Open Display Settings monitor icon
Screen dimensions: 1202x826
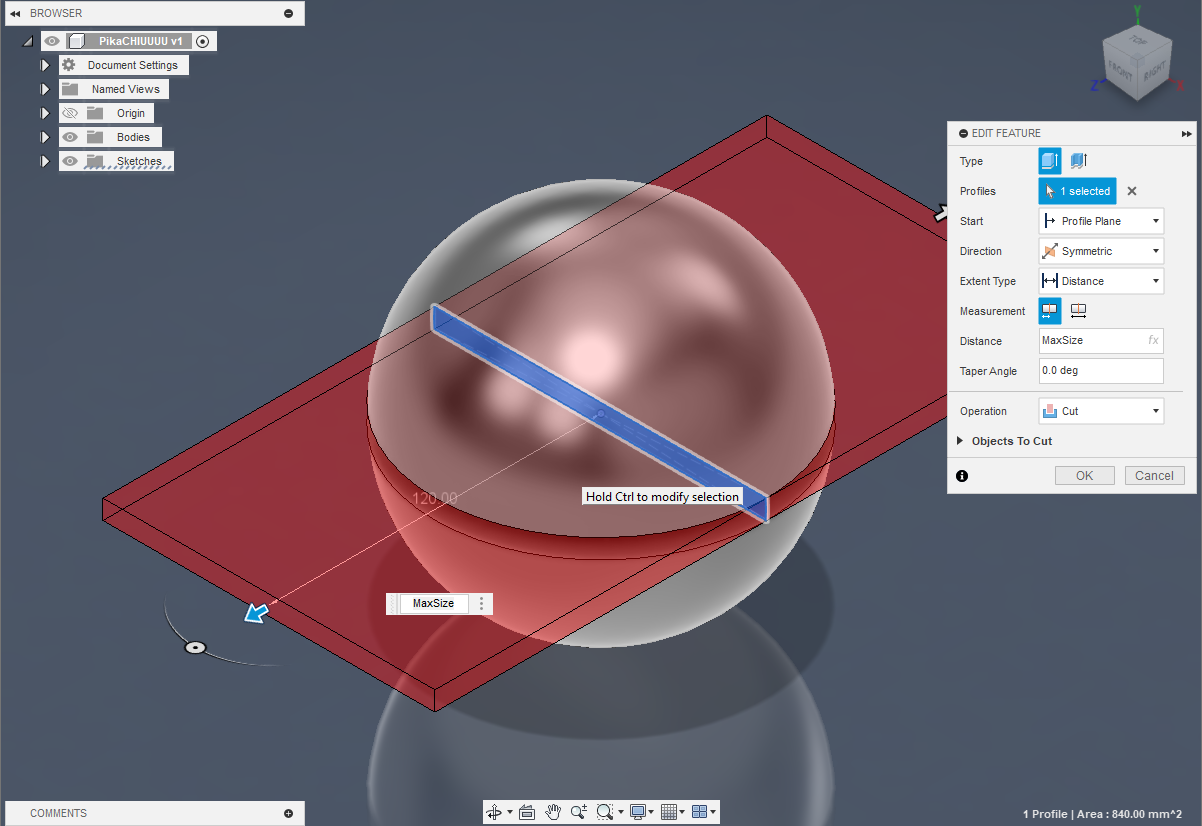(x=638, y=812)
